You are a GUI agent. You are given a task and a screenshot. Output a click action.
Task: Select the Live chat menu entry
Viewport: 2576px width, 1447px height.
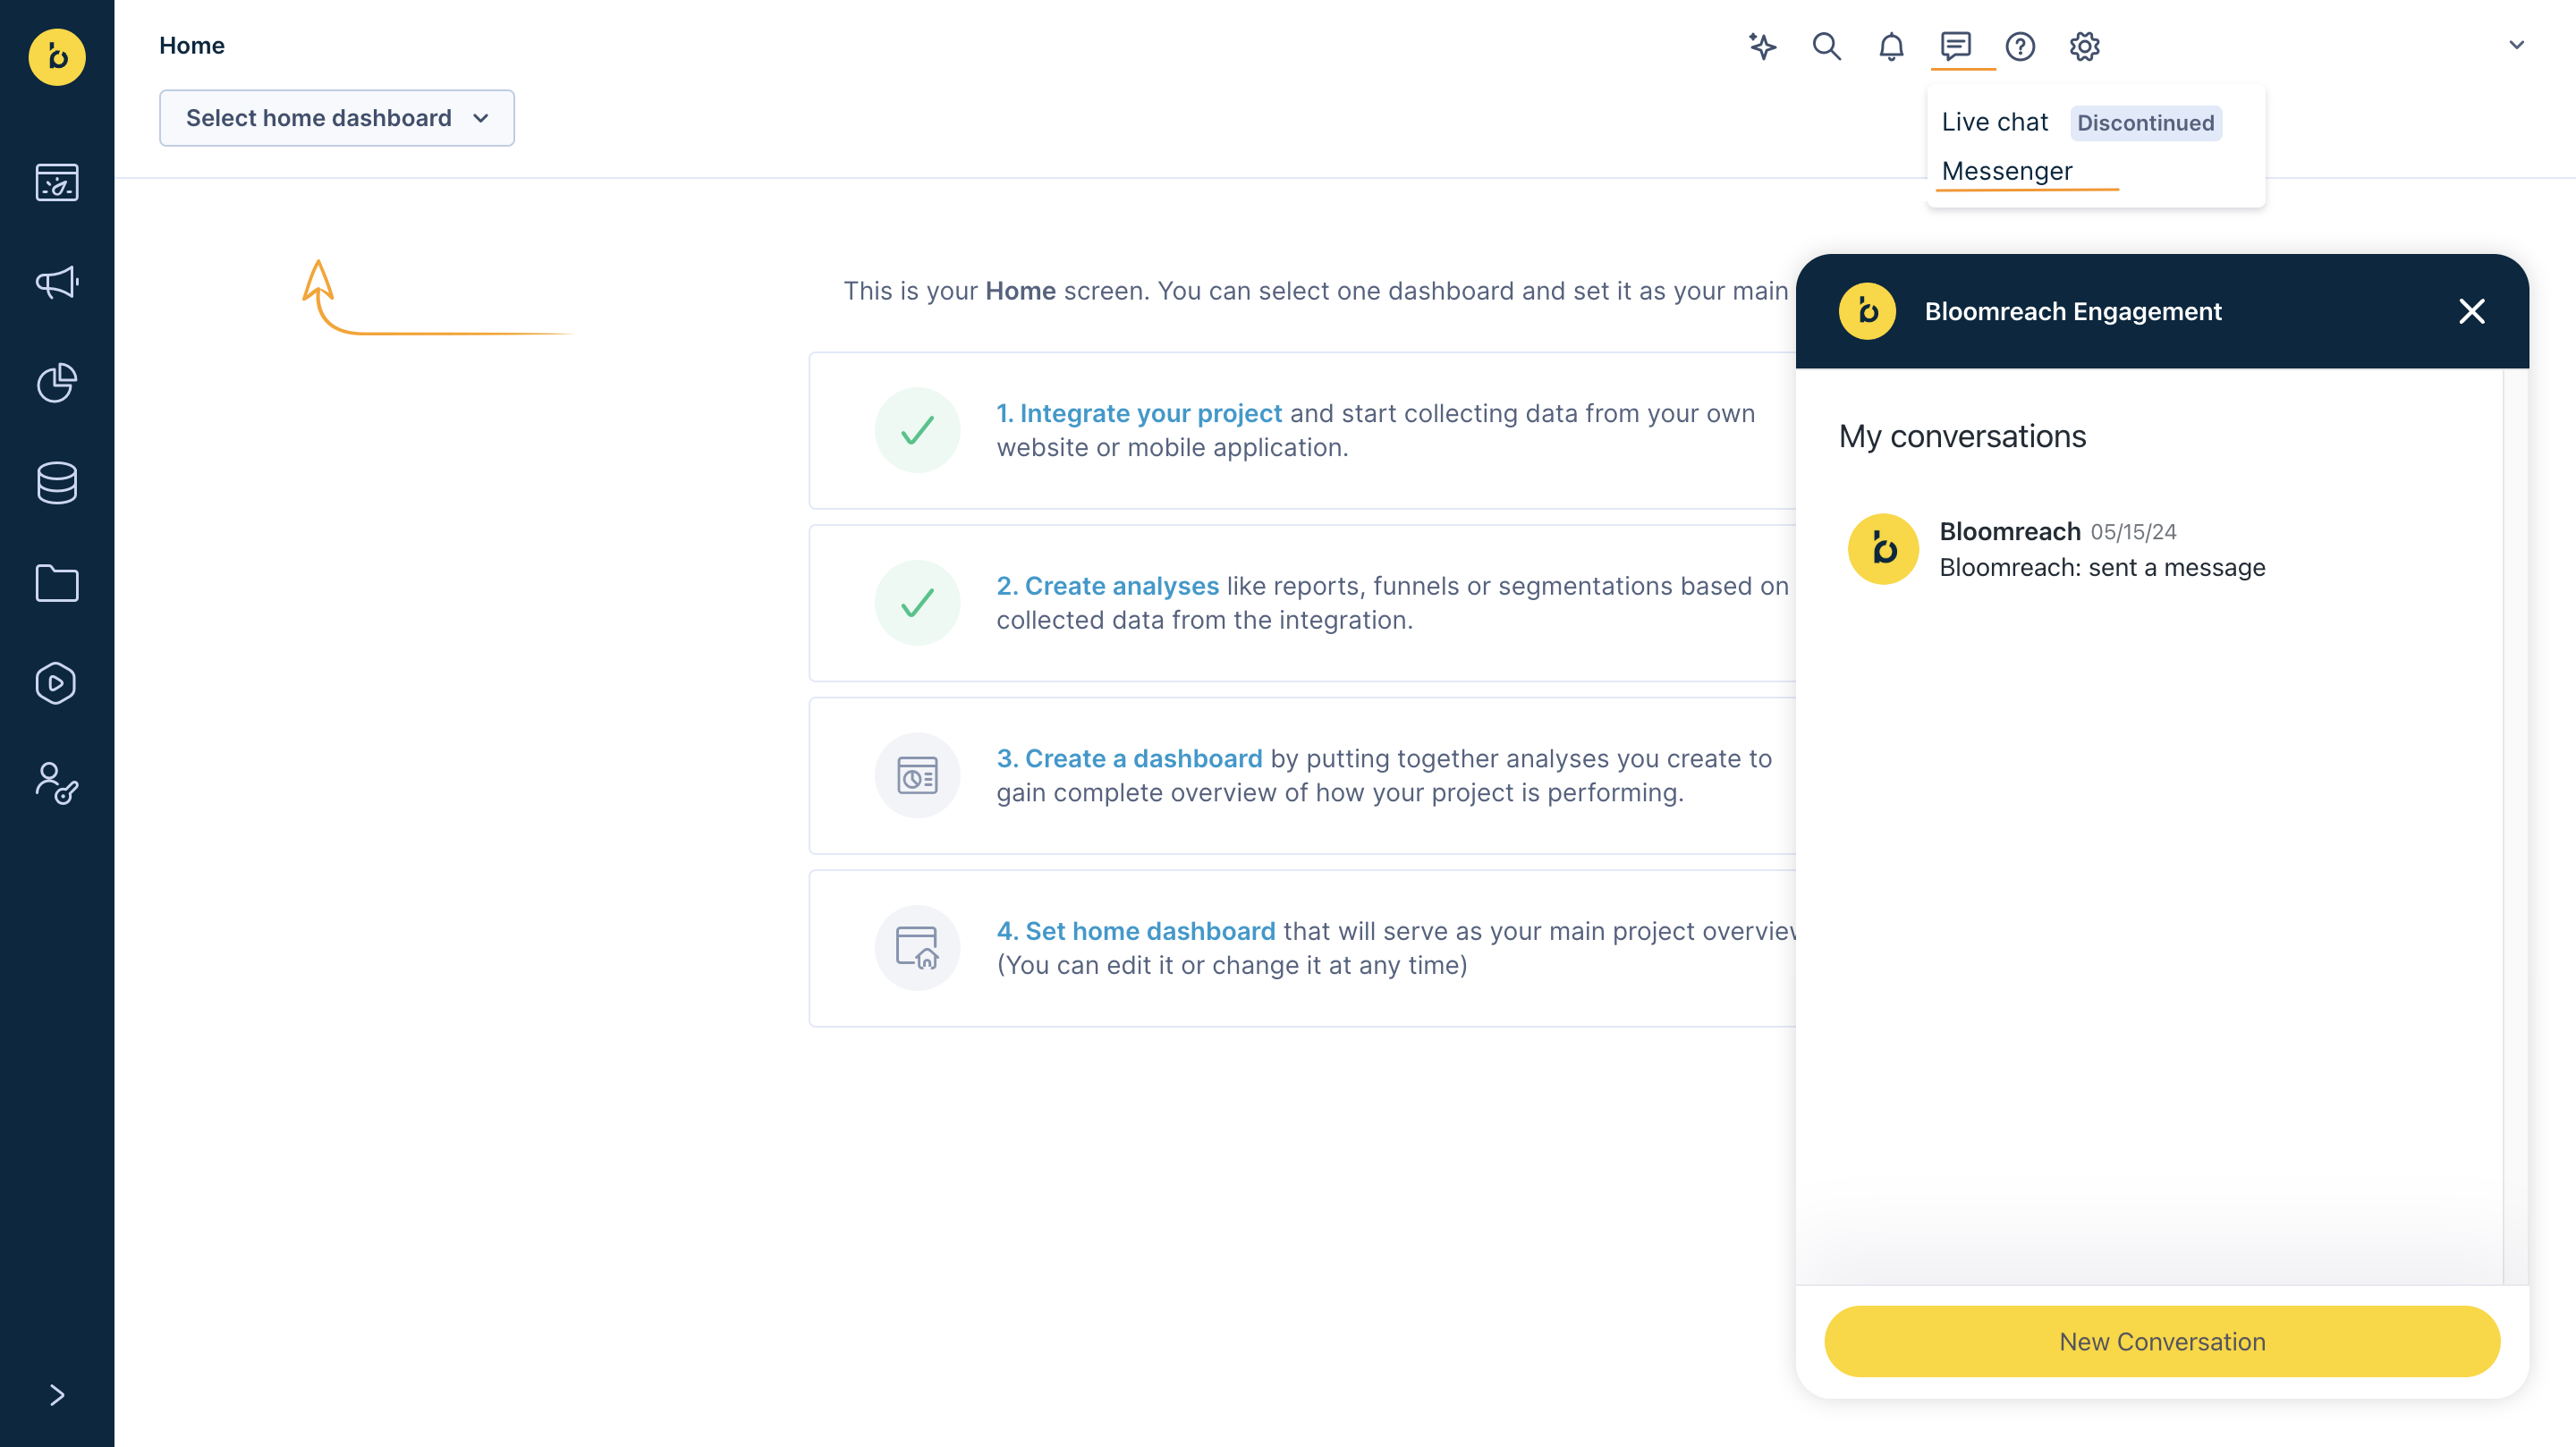[x=1994, y=122]
